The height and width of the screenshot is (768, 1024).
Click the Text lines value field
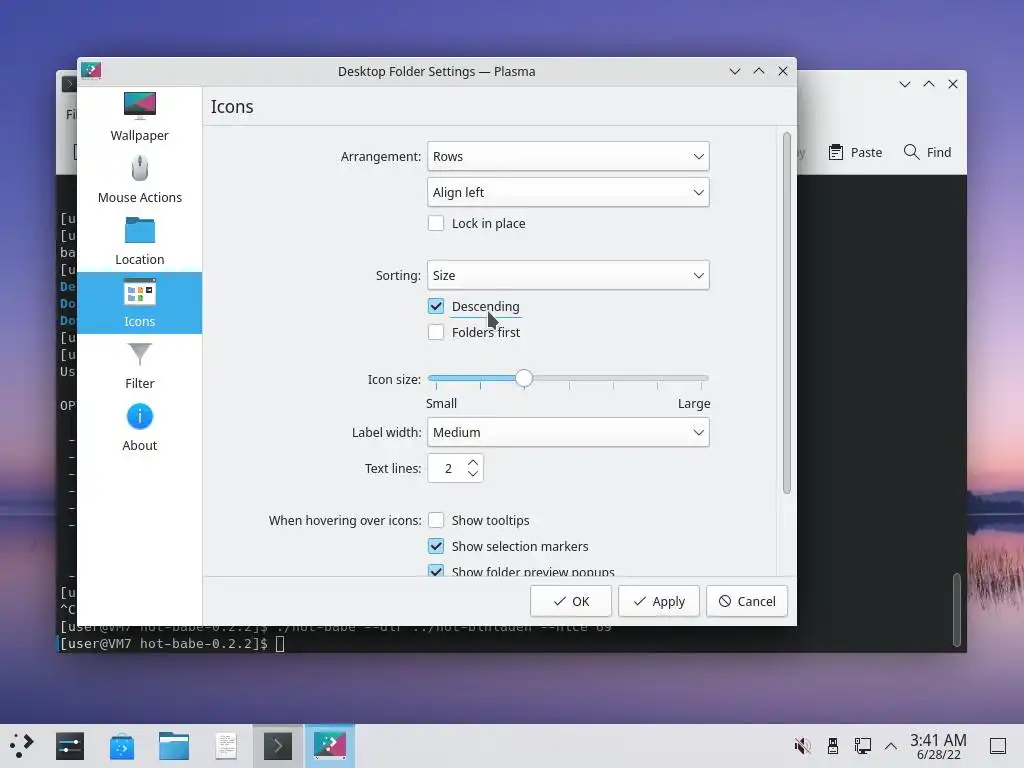pos(448,468)
